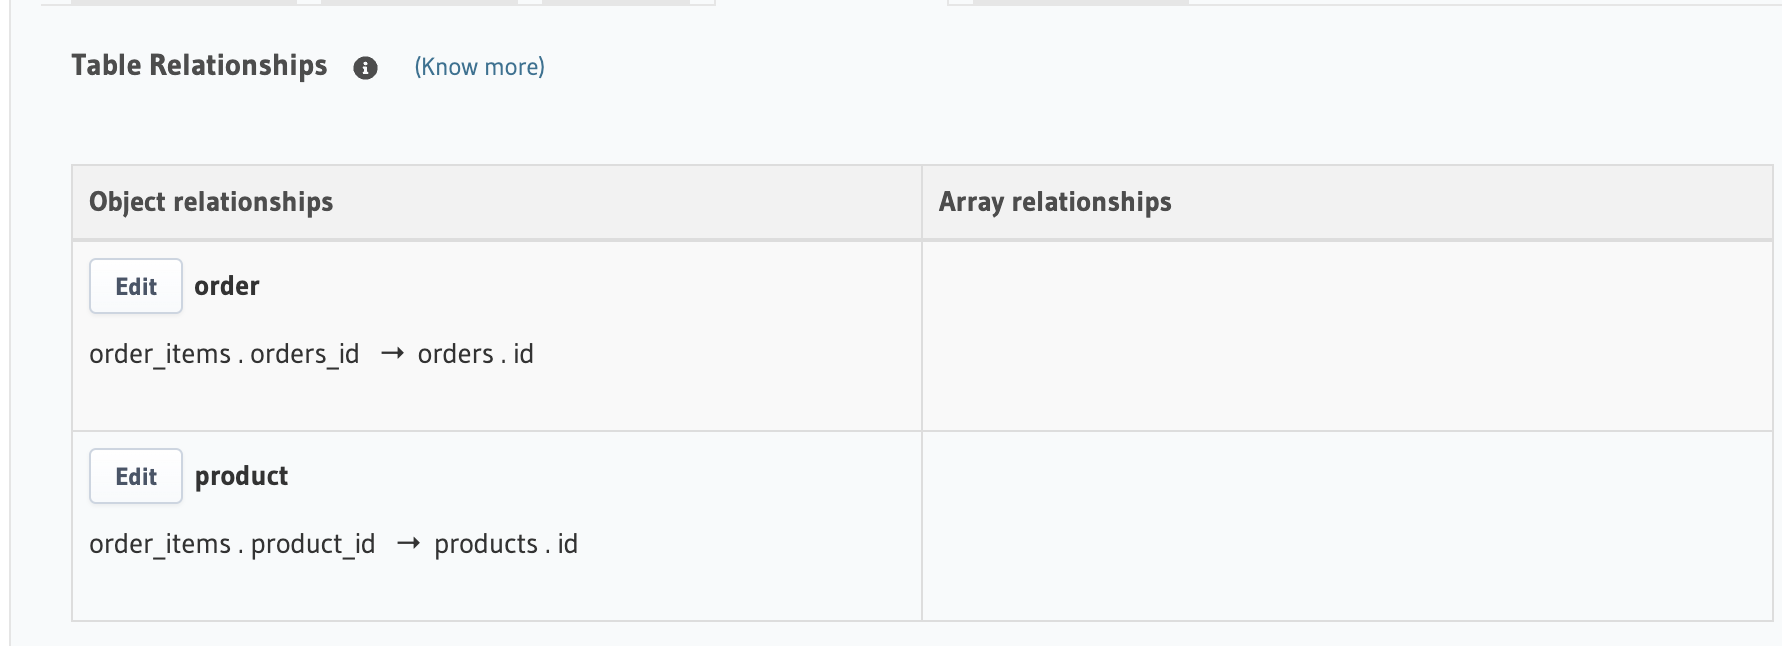Select the order relationship name
This screenshot has width=1782, height=646.
point(227,286)
